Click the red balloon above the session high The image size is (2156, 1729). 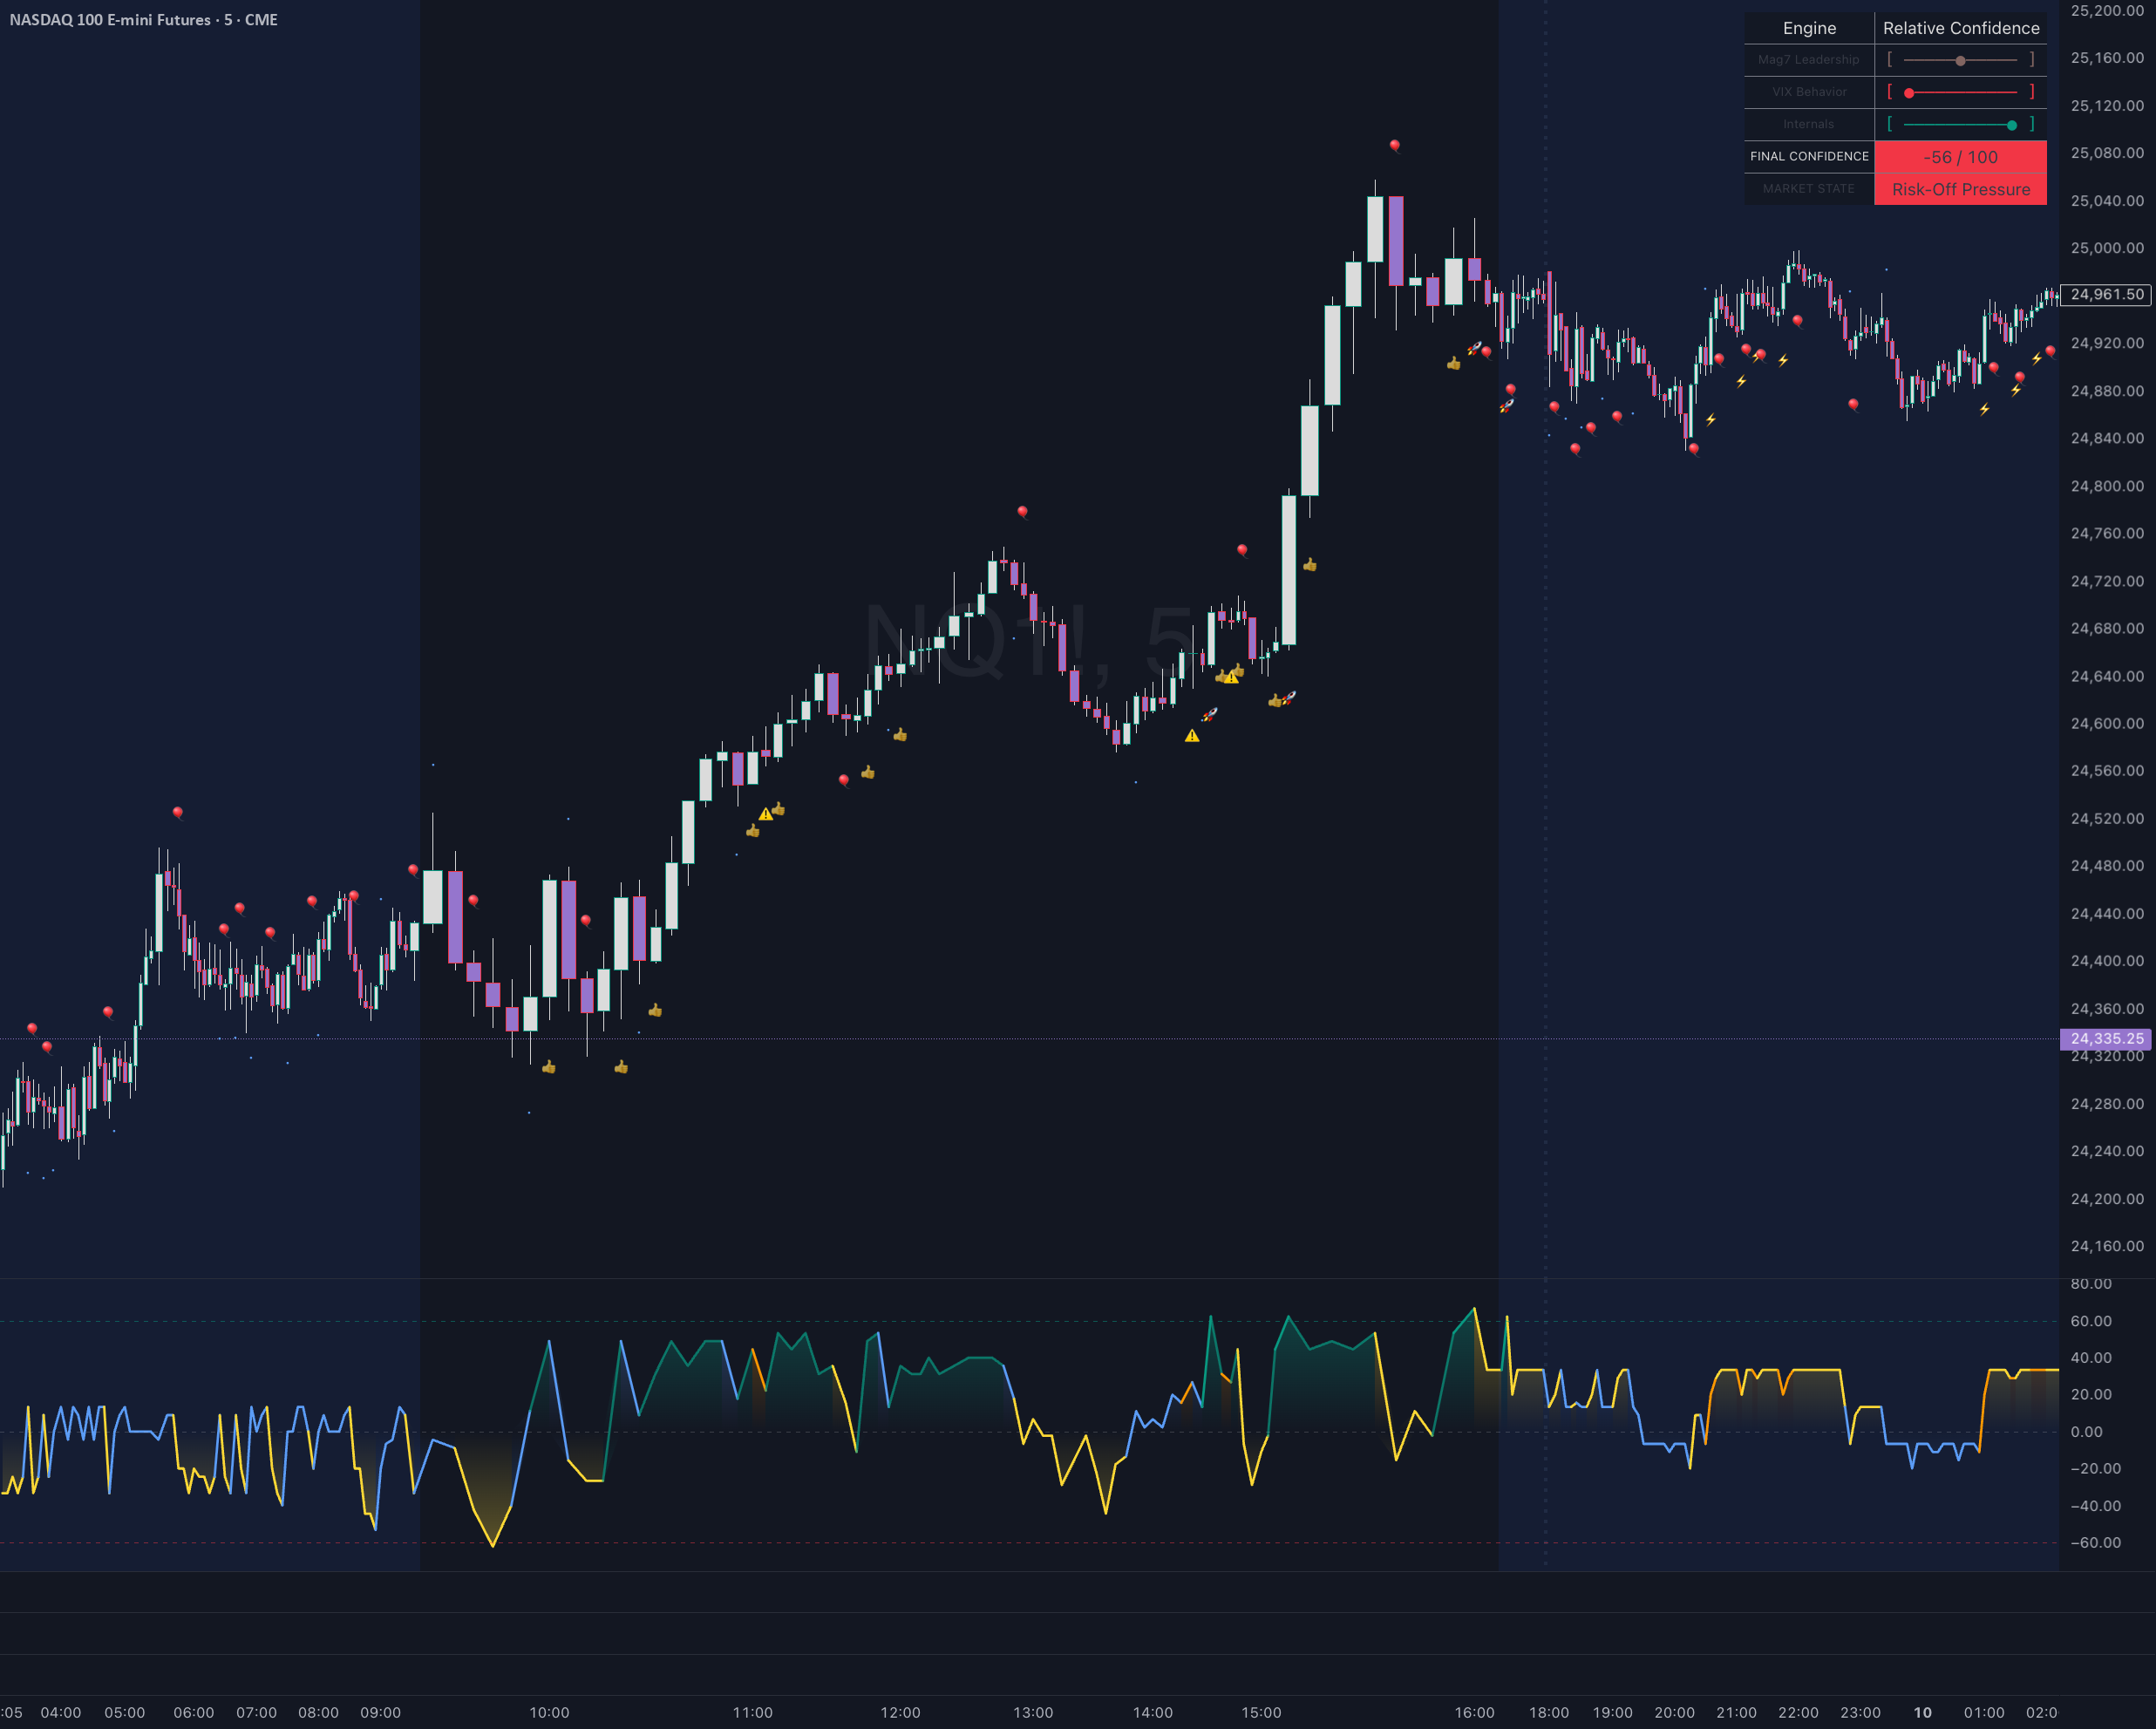click(x=1394, y=145)
